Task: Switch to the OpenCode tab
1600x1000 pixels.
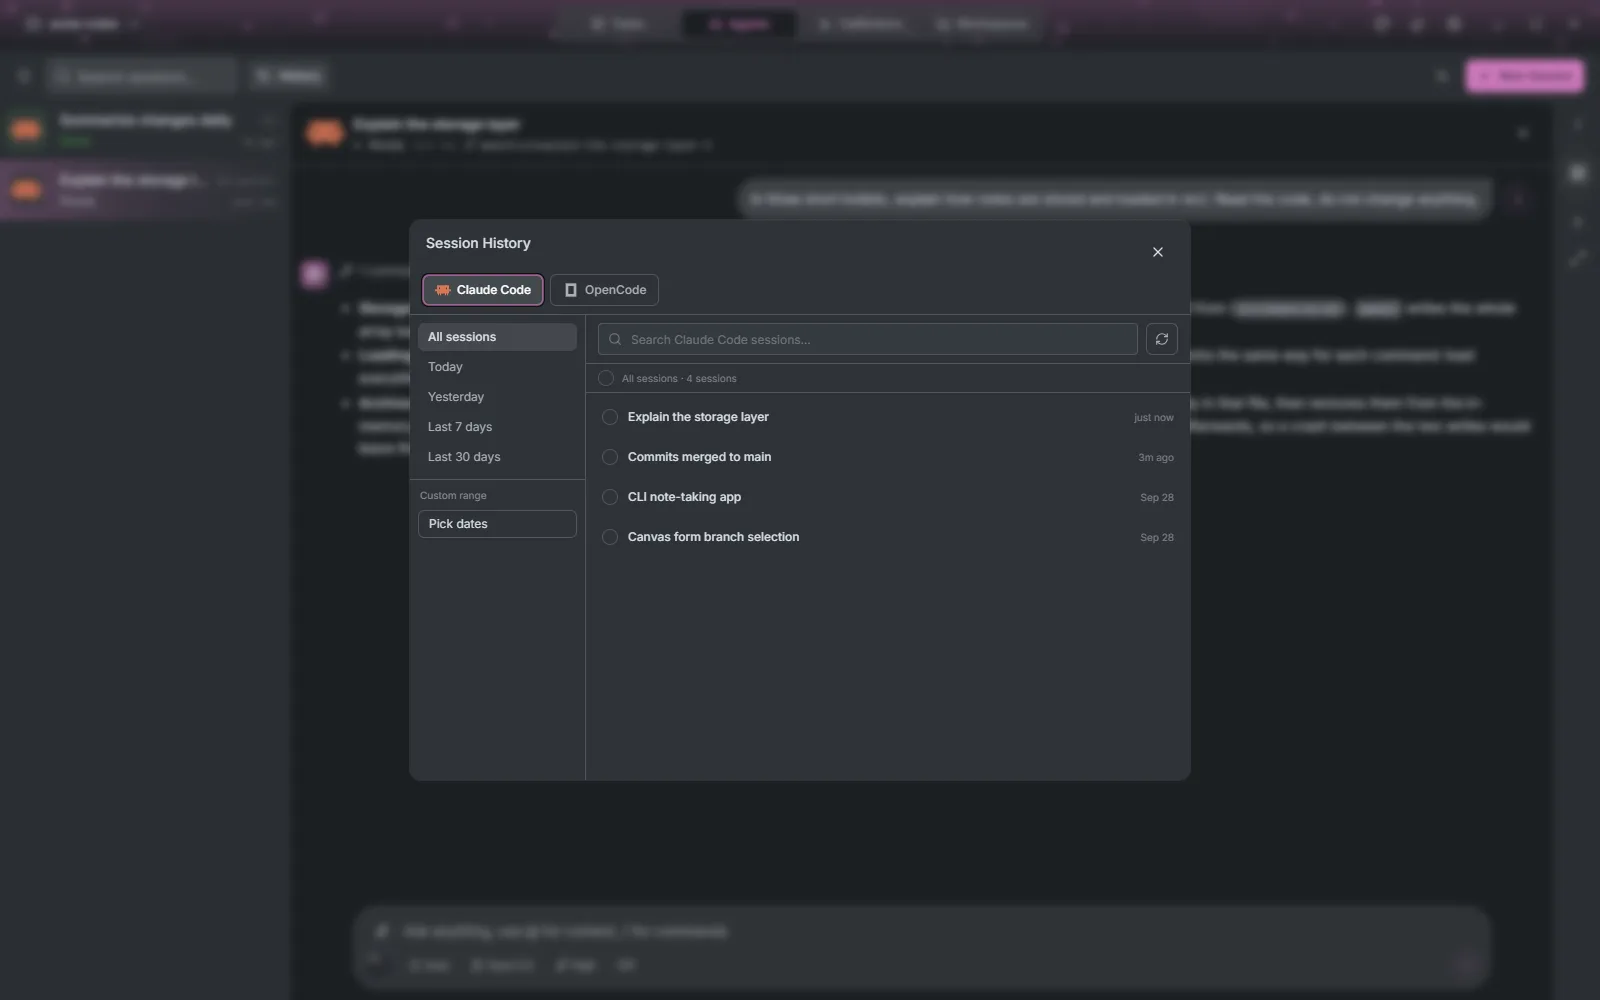Action: tap(604, 290)
